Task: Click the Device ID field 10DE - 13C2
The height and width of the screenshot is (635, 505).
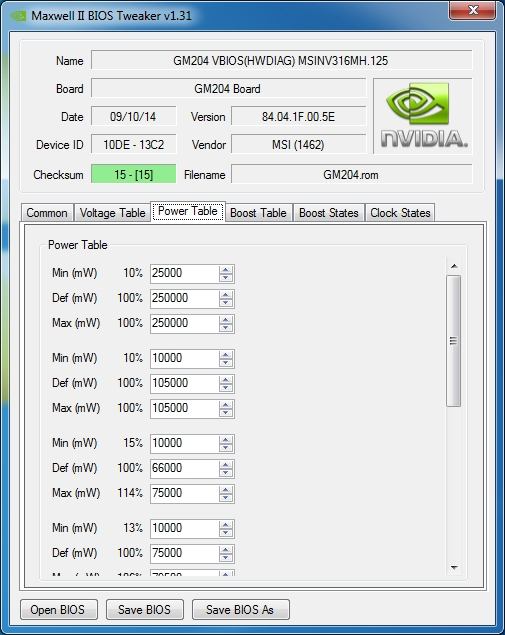Action: pyautogui.click(x=134, y=145)
